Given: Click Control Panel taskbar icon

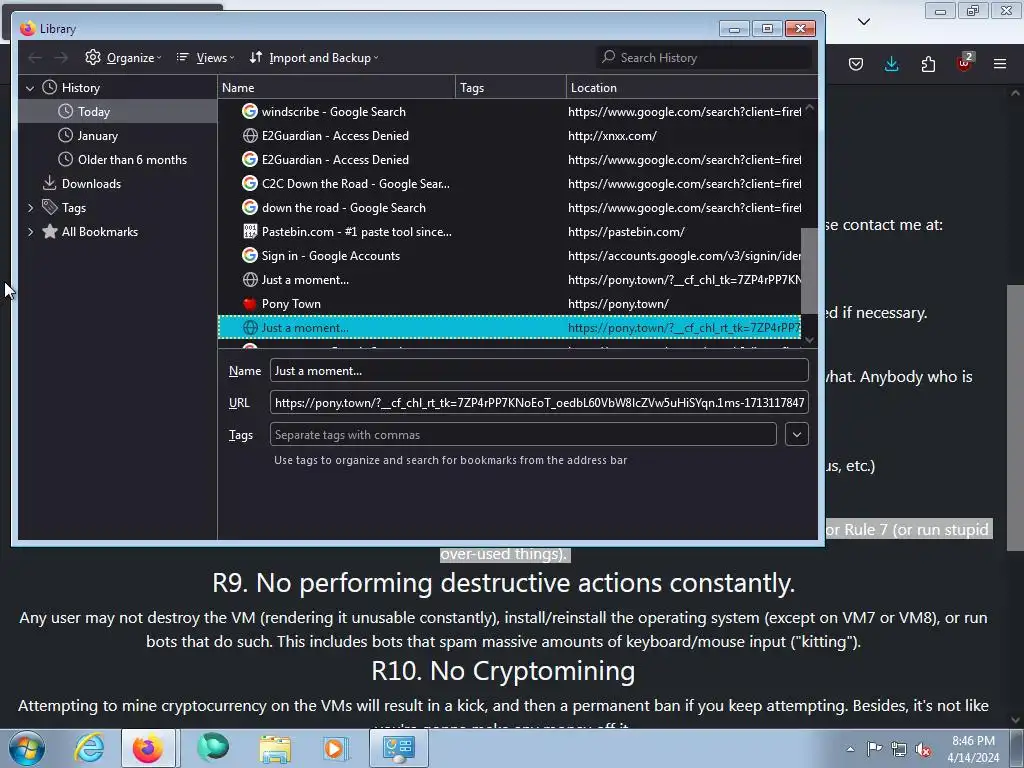Looking at the screenshot, I should 398,748.
